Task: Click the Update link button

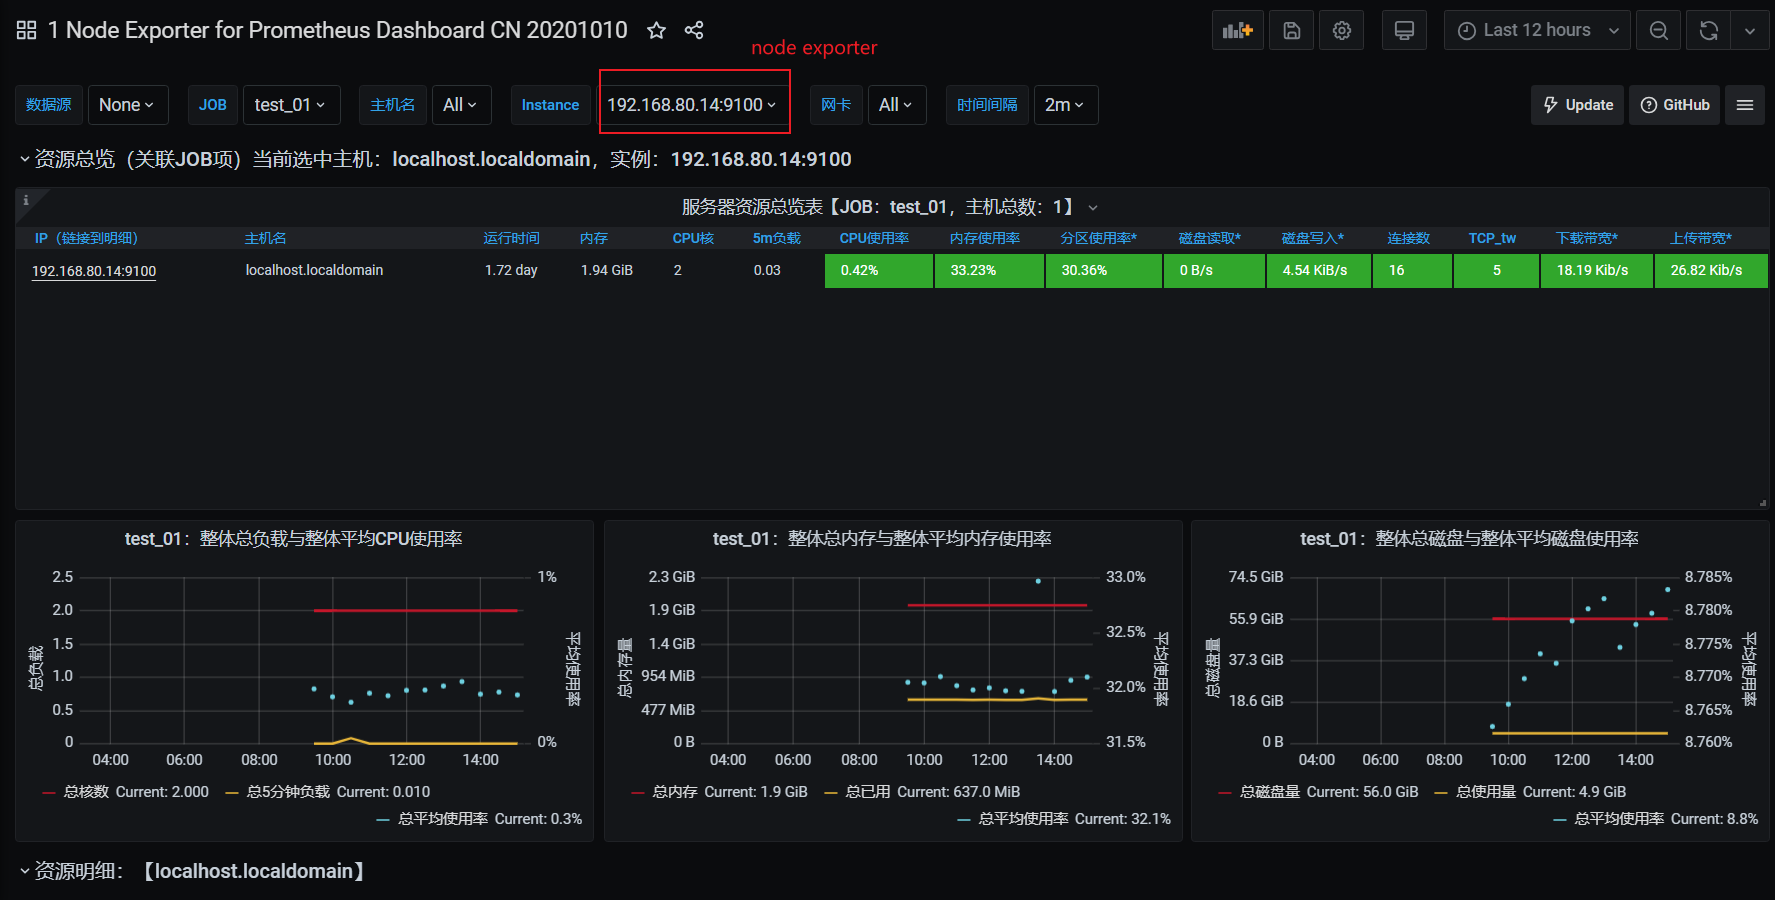Action: pyautogui.click(x=1577, y=105)
